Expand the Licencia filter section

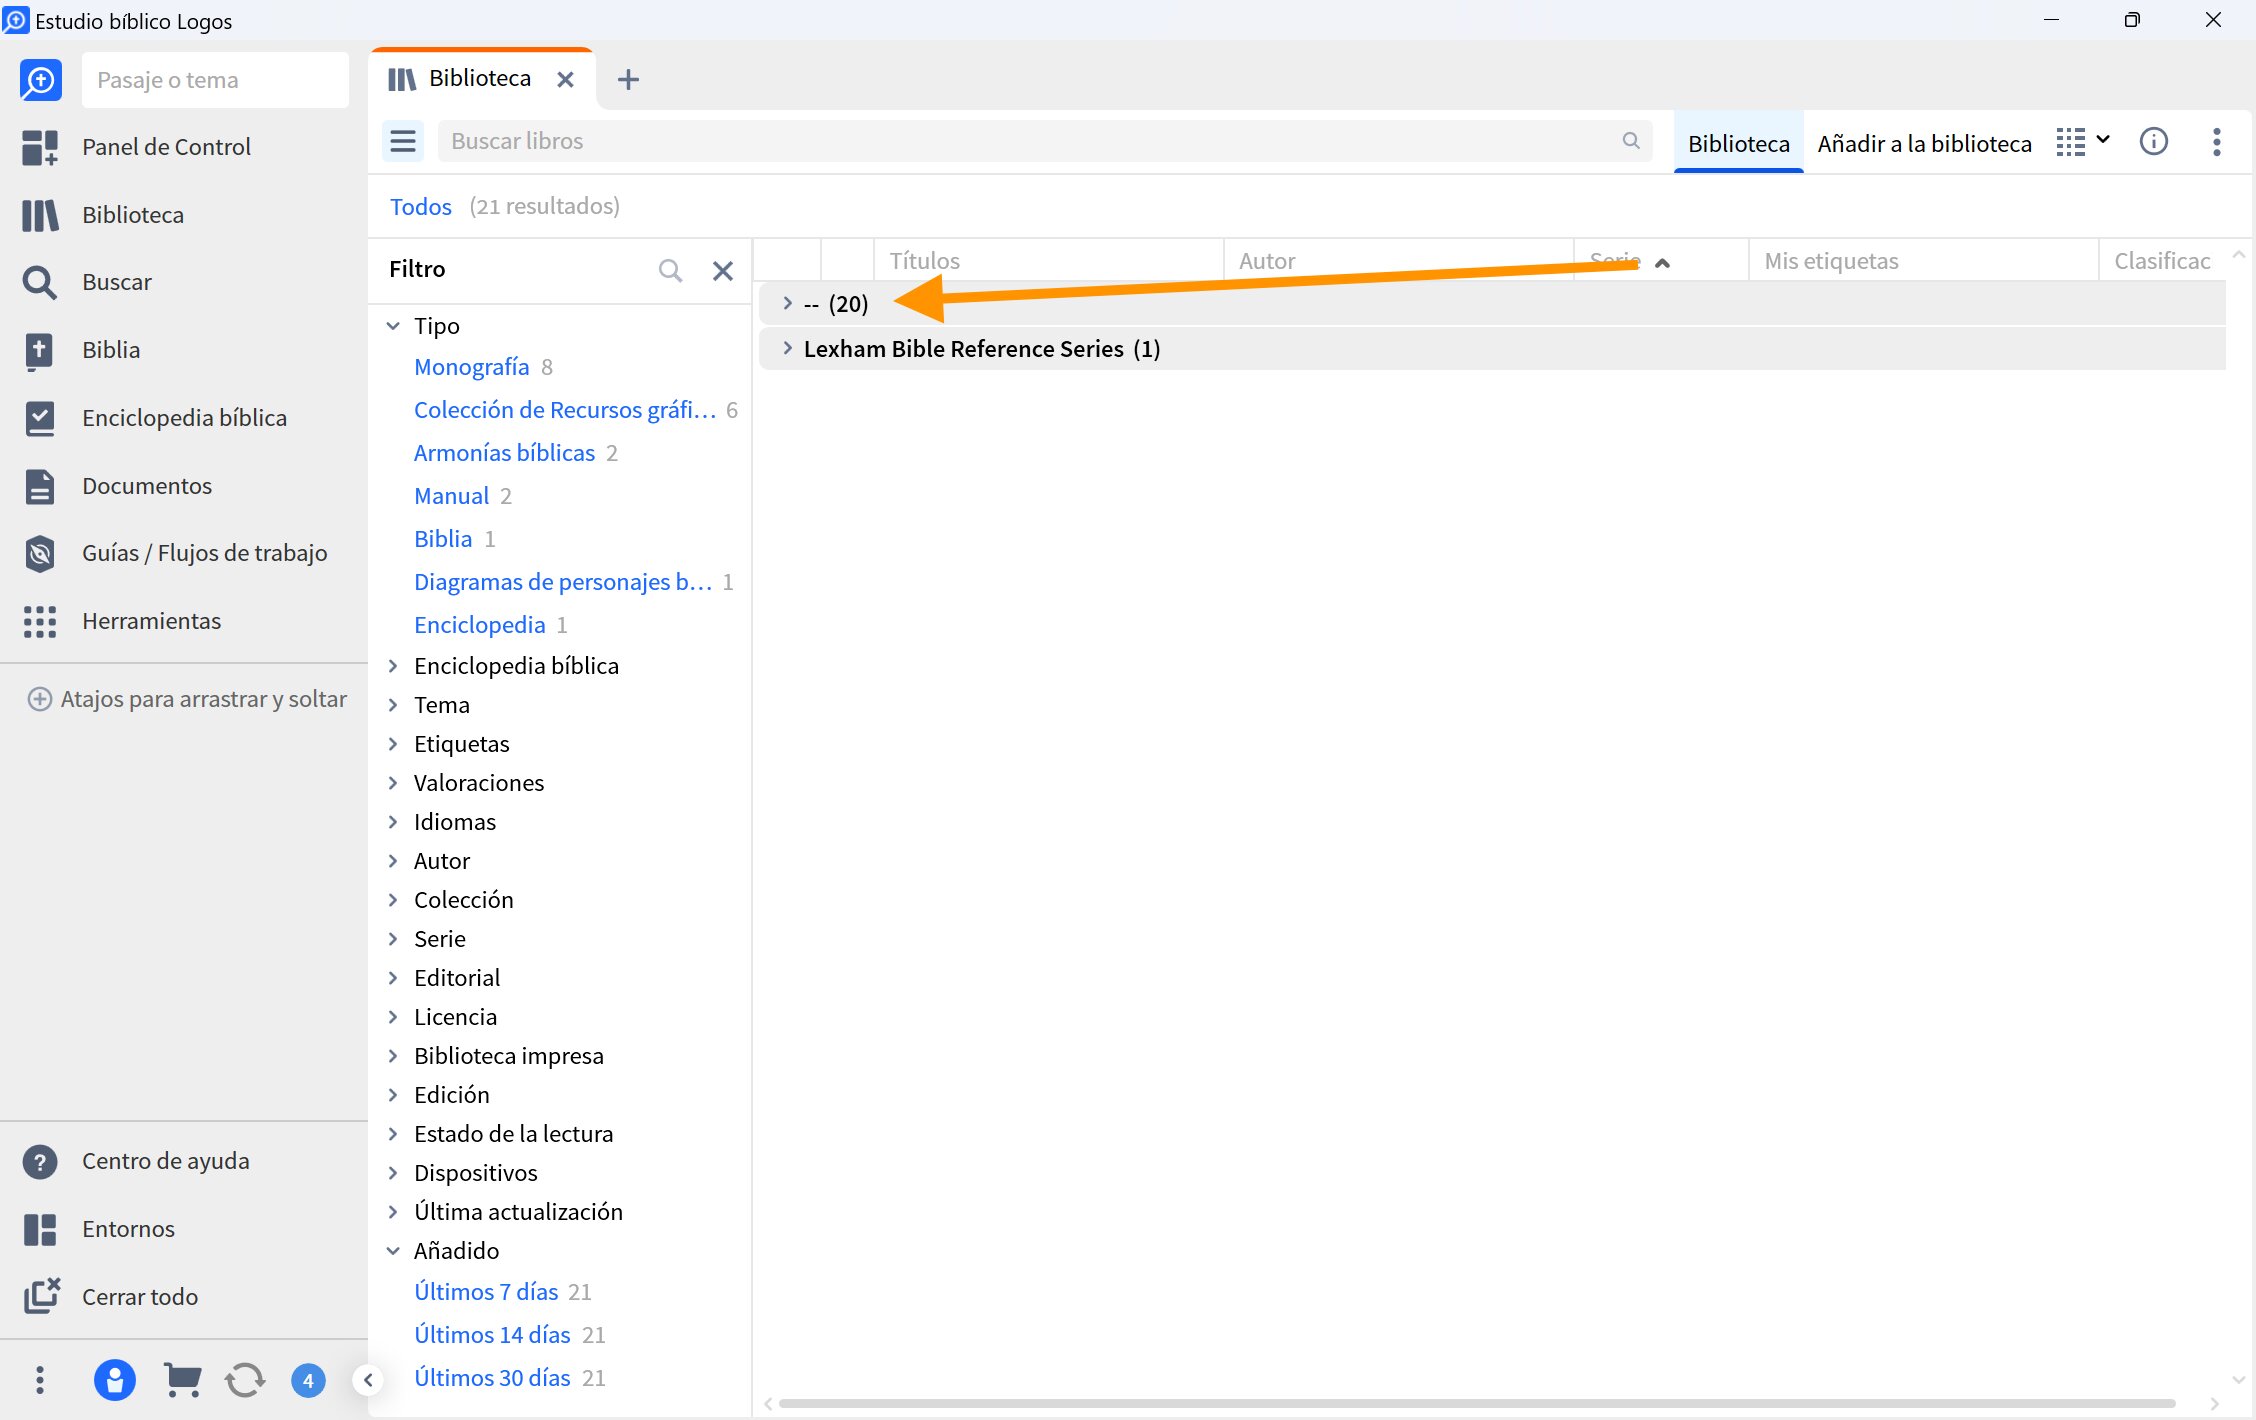[x=393, y=1017]
